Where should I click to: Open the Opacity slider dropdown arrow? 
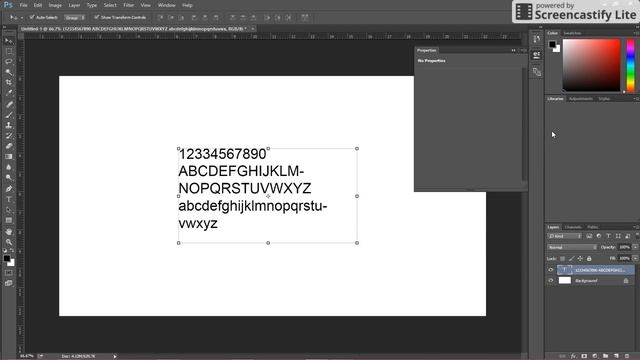(635, 247)
